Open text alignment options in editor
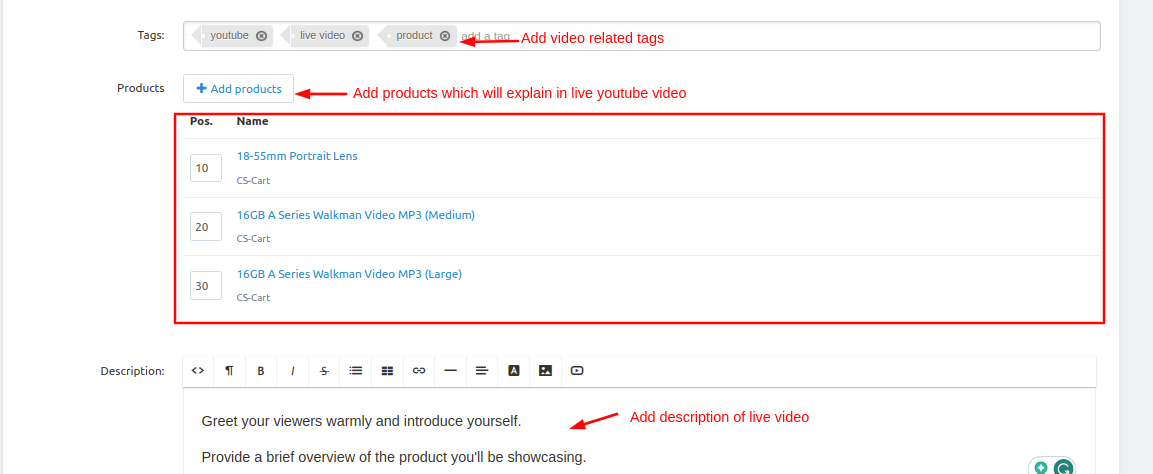The width and height of the screenshot is (1153, 474). [x=482, y=371]
